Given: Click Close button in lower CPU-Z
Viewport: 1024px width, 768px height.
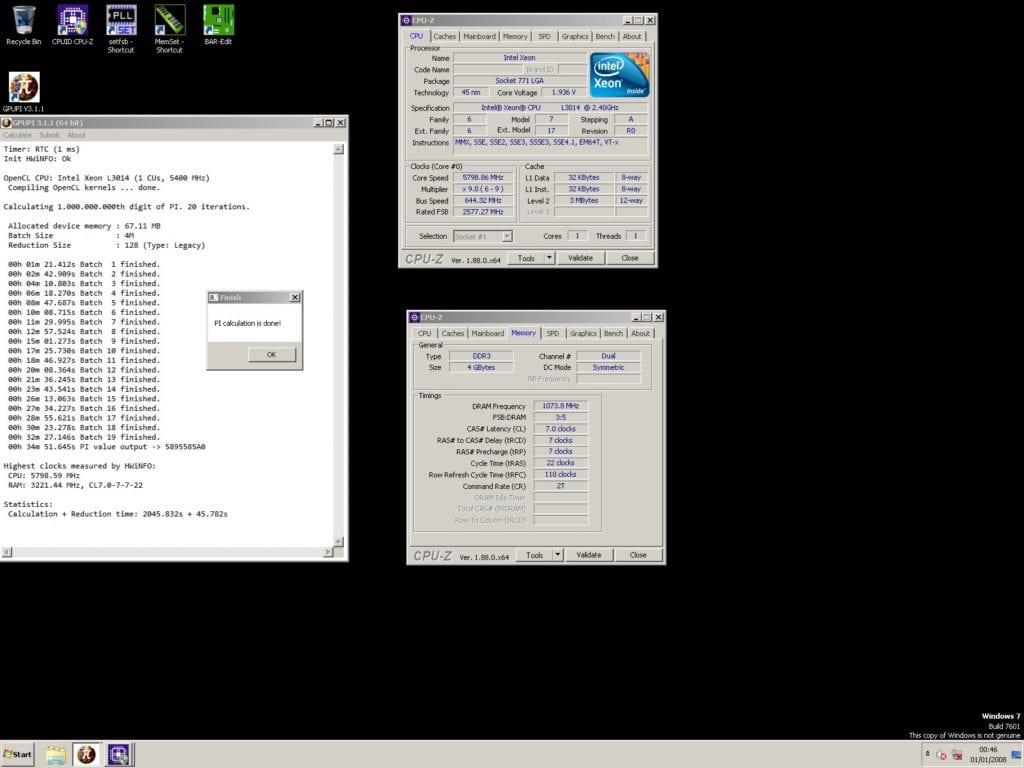Looking at the screenshot, I should point(638,555).
